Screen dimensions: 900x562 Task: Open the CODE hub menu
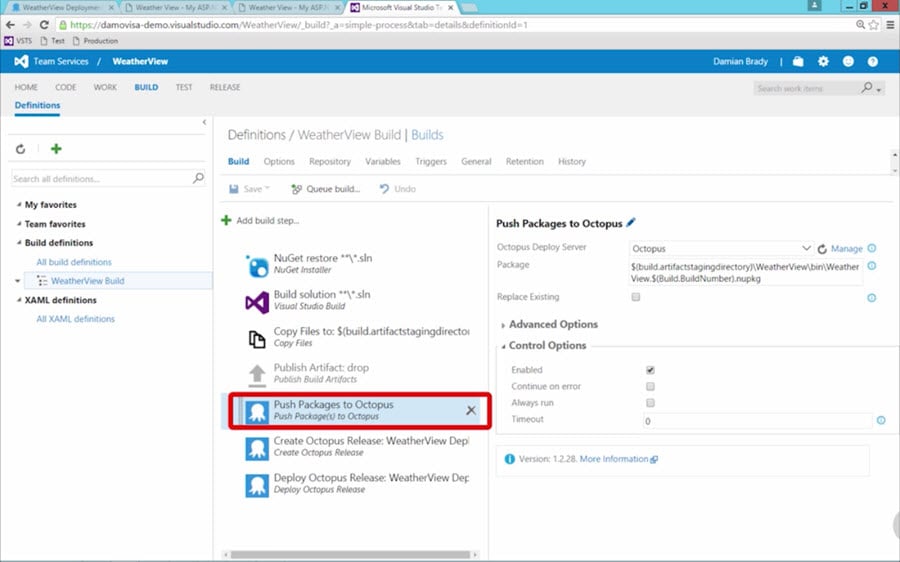tap(65, 87)
